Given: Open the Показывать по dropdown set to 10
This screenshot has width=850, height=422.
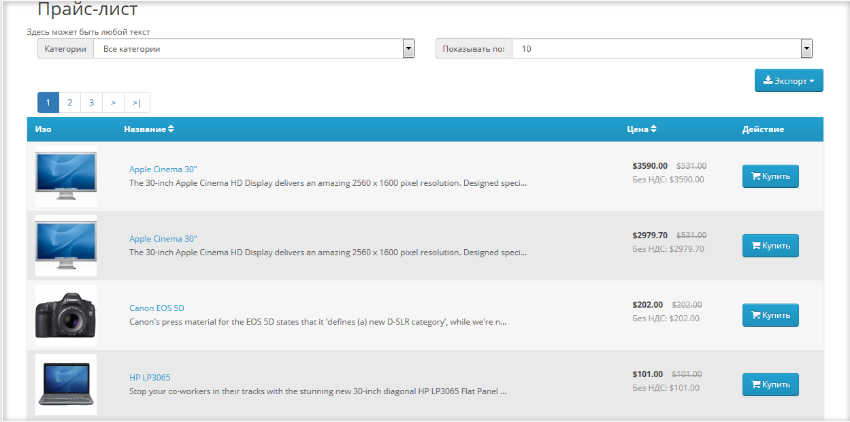Looking at the screenshot, I should click(662, 49).
